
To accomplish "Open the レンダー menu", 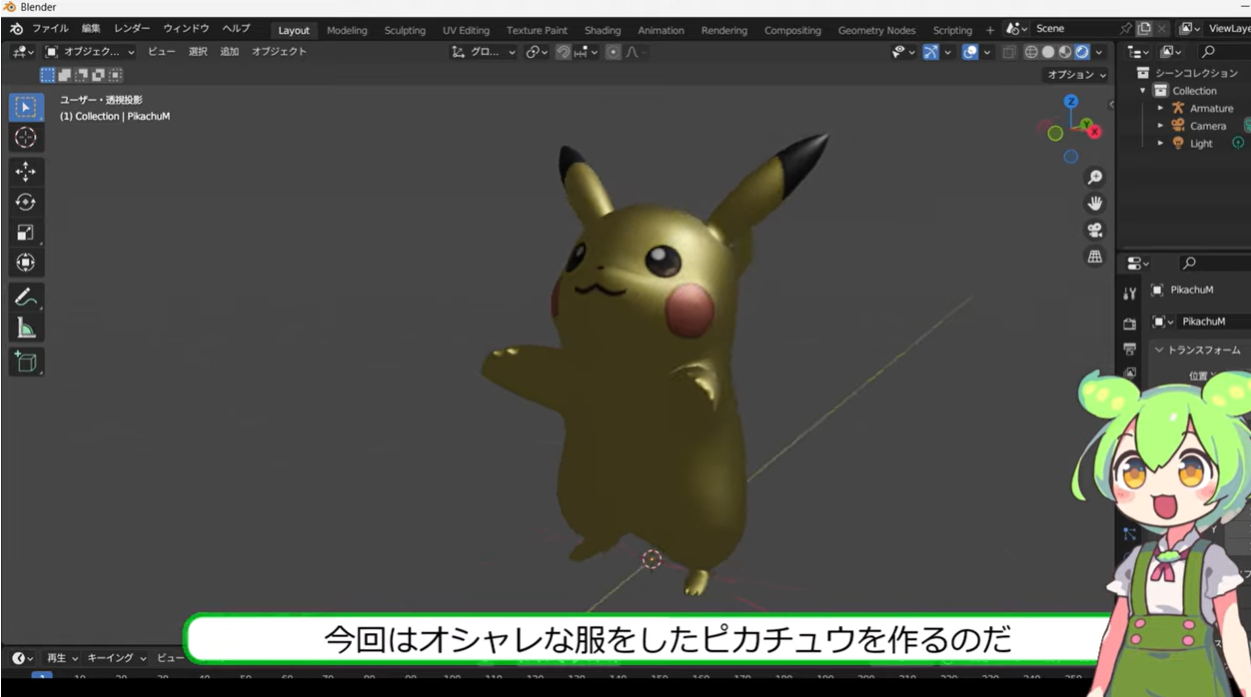I will coord(132,29).
